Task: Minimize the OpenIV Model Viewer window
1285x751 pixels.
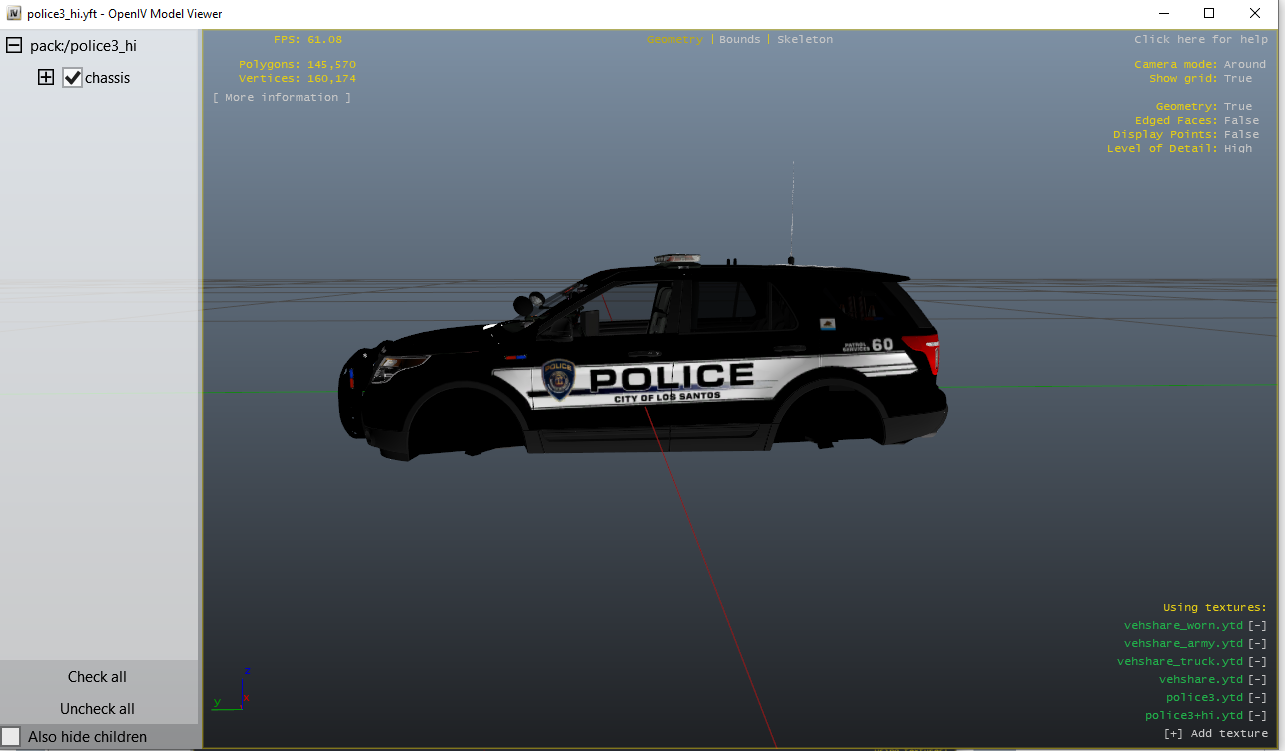Action: tap(1164, 14)
